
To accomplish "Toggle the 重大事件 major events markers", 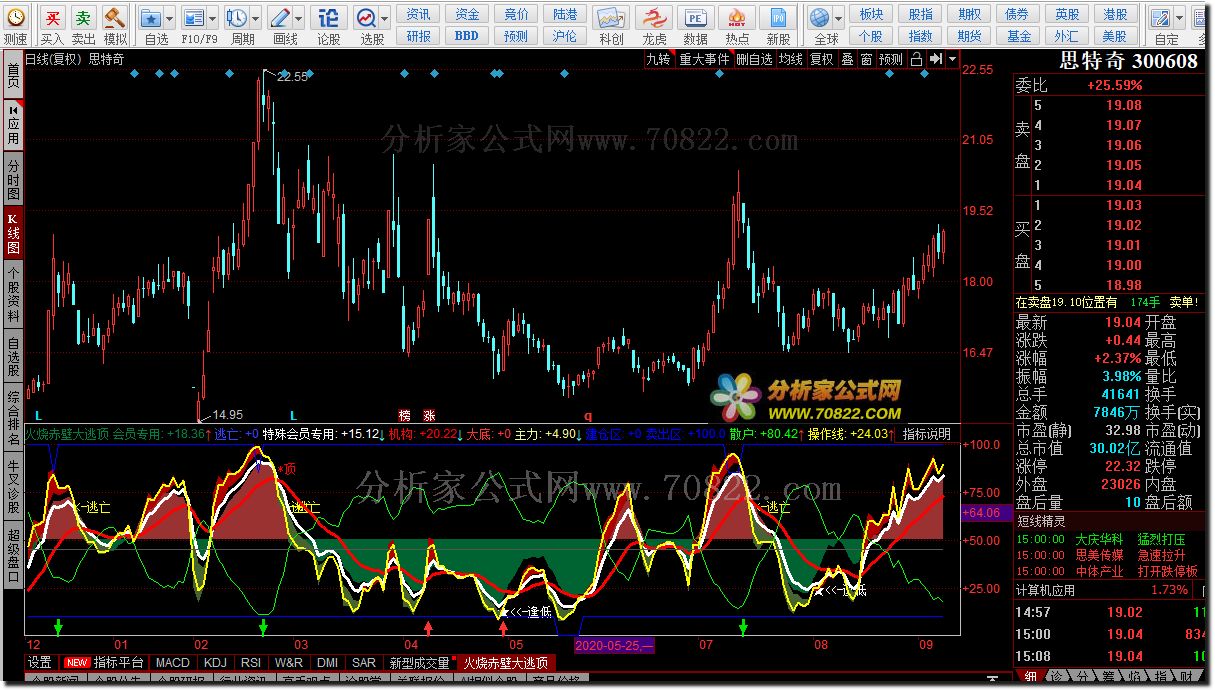I will (x=705, y=59).
